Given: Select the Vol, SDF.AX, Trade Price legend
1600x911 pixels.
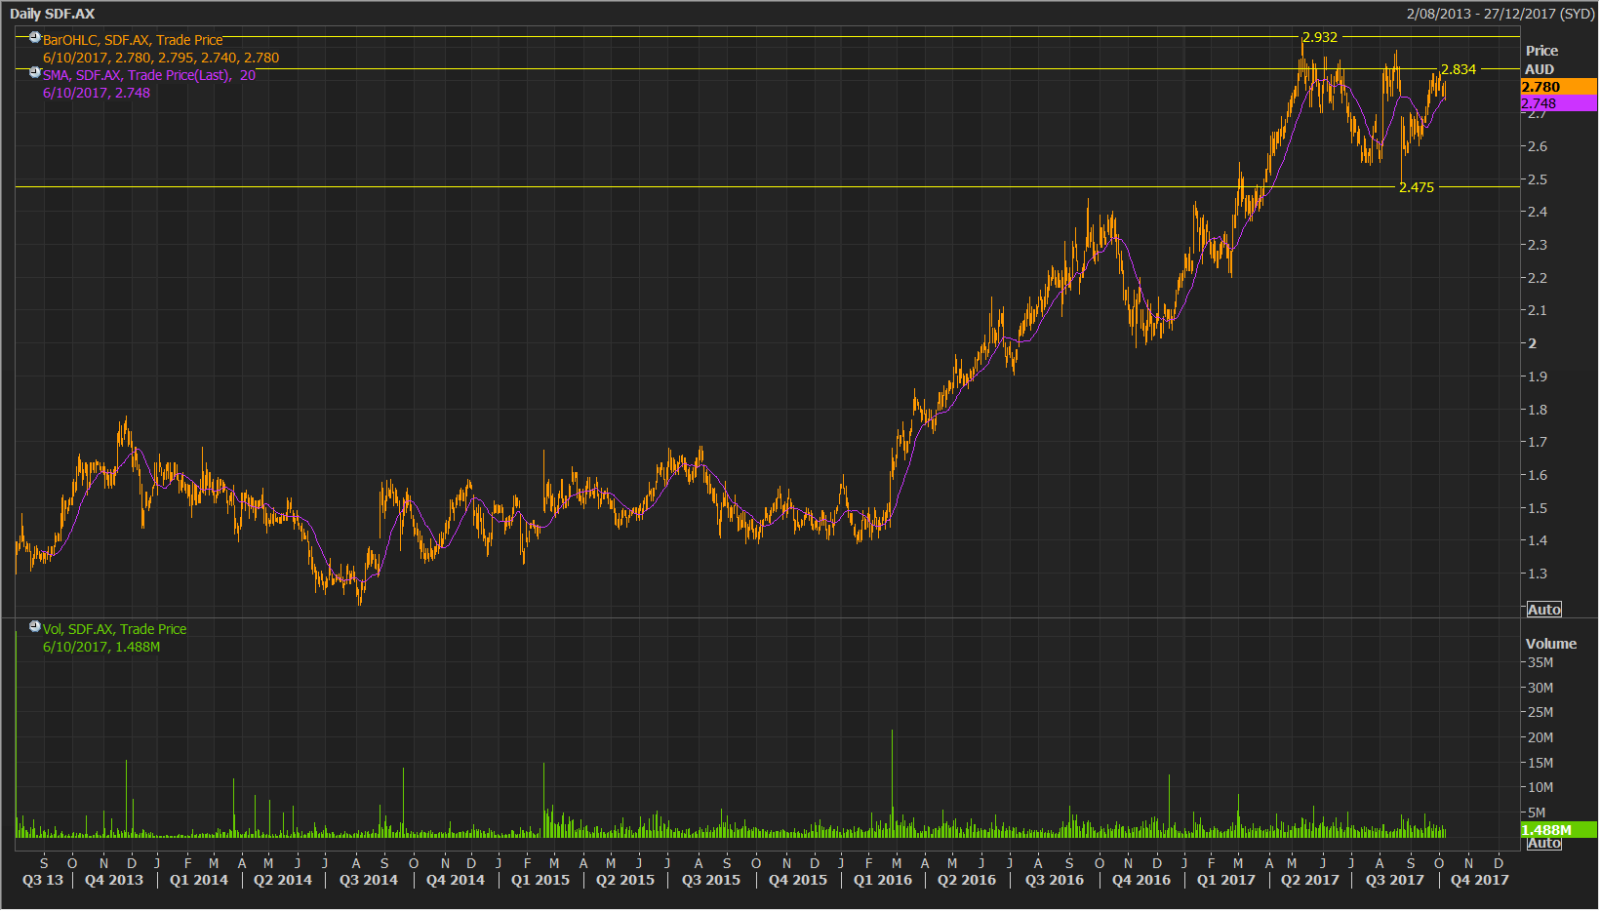Looking at the screenshot, I should pos(115,629).
